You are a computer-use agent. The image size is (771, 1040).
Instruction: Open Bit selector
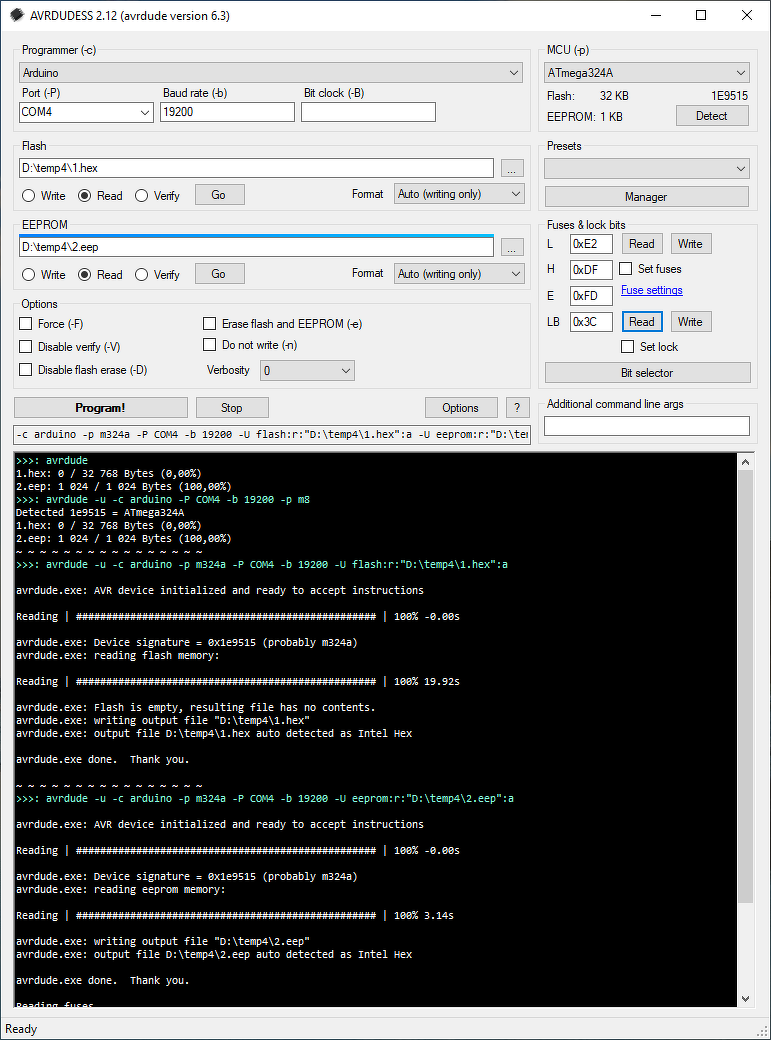pos(648,373)
